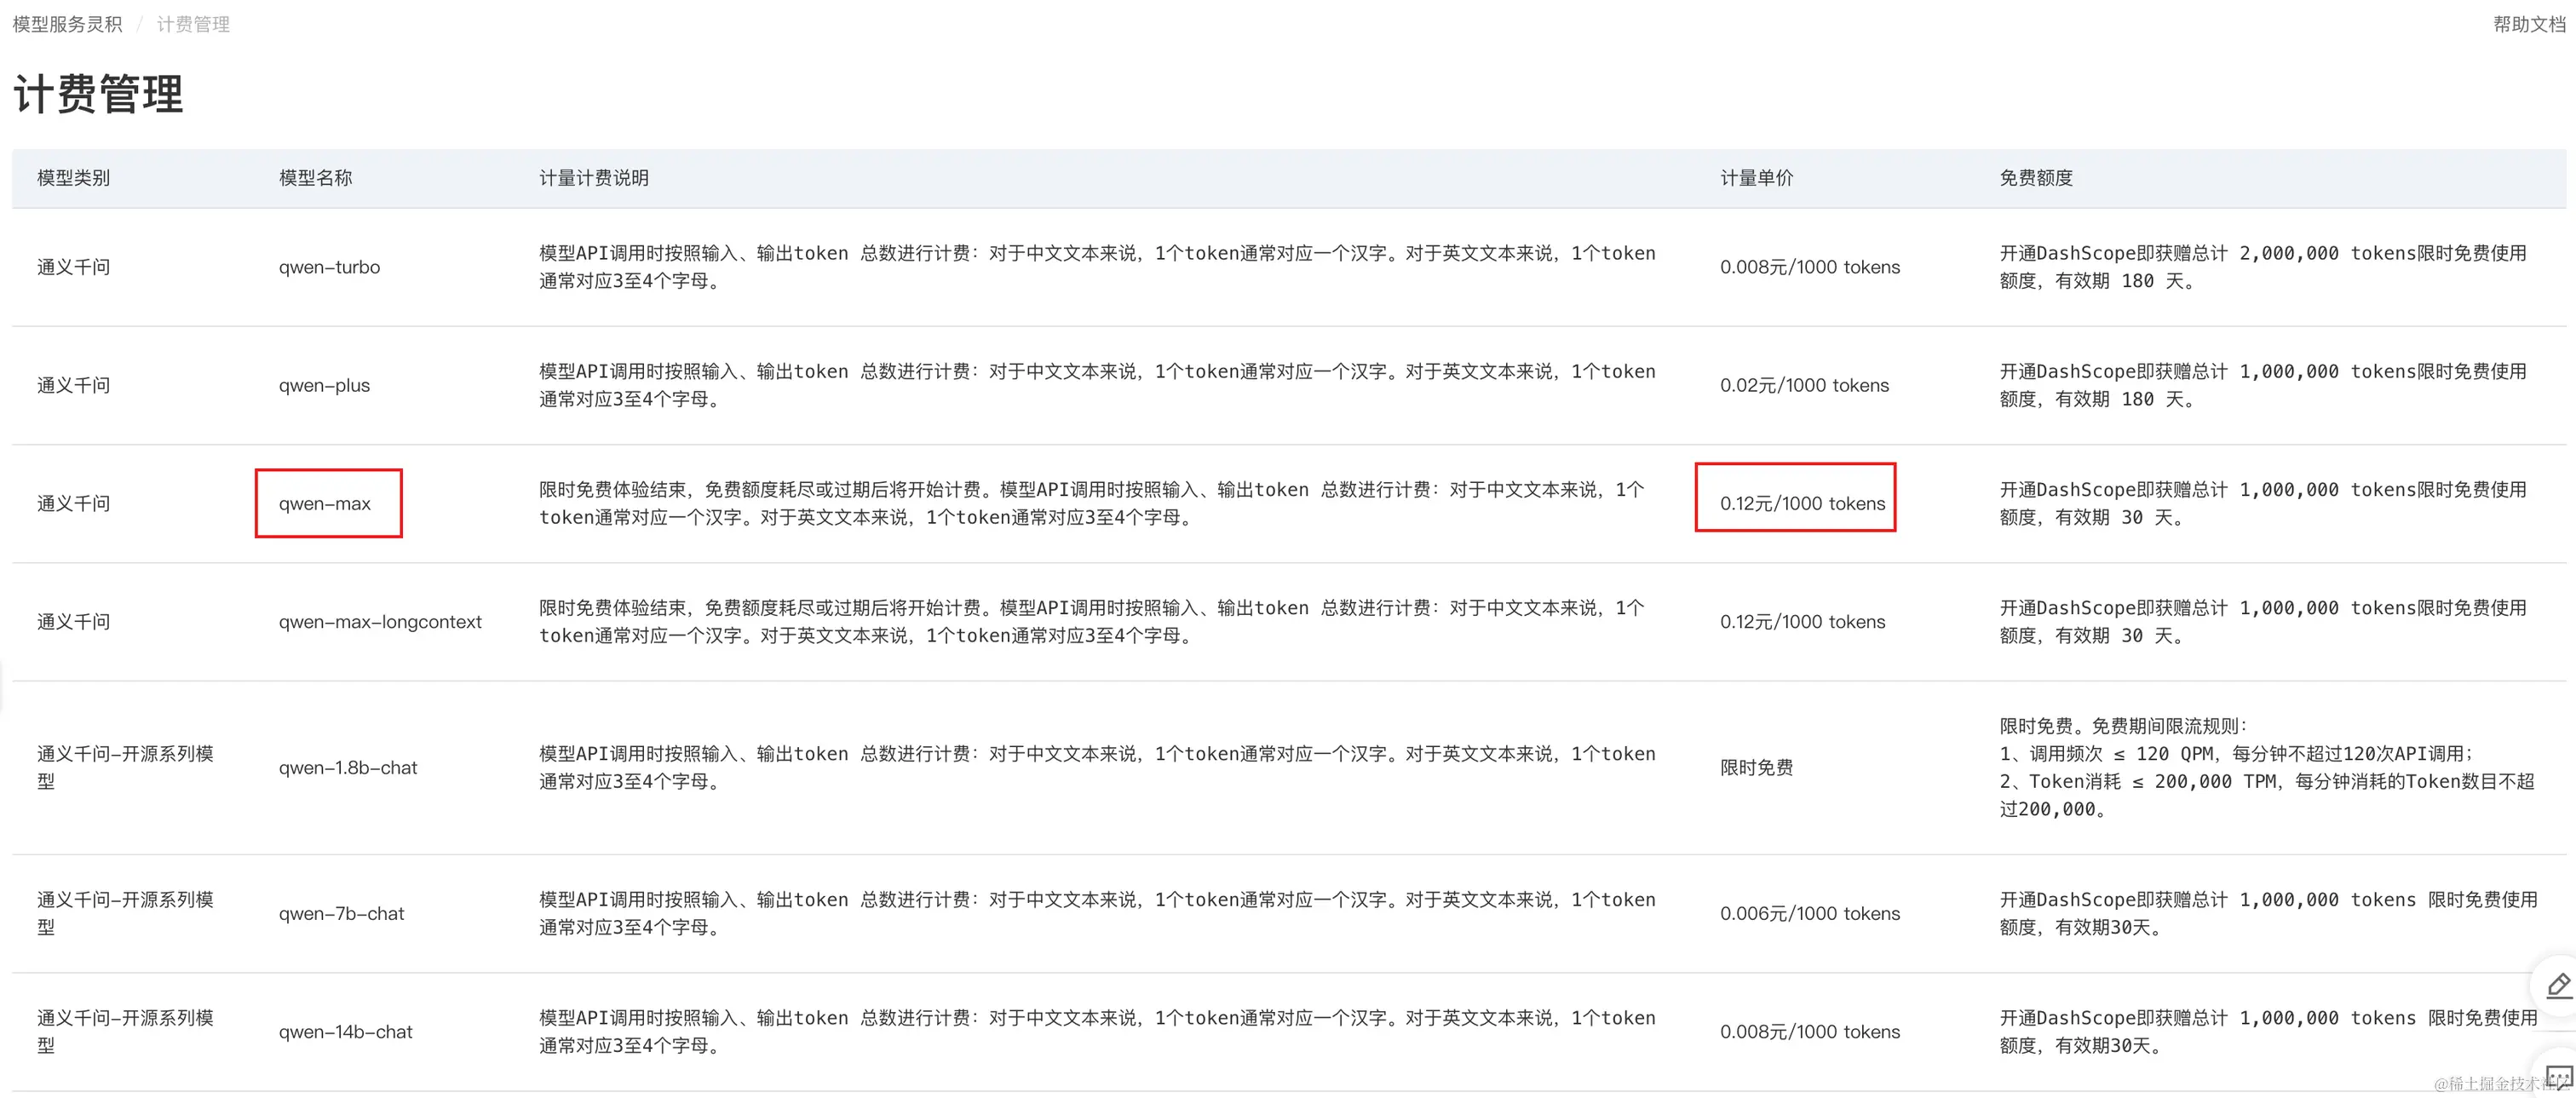This screenshot has height=1098, width=2576.
Task: Click the 模型类别 column header
Action: point(73,178)
